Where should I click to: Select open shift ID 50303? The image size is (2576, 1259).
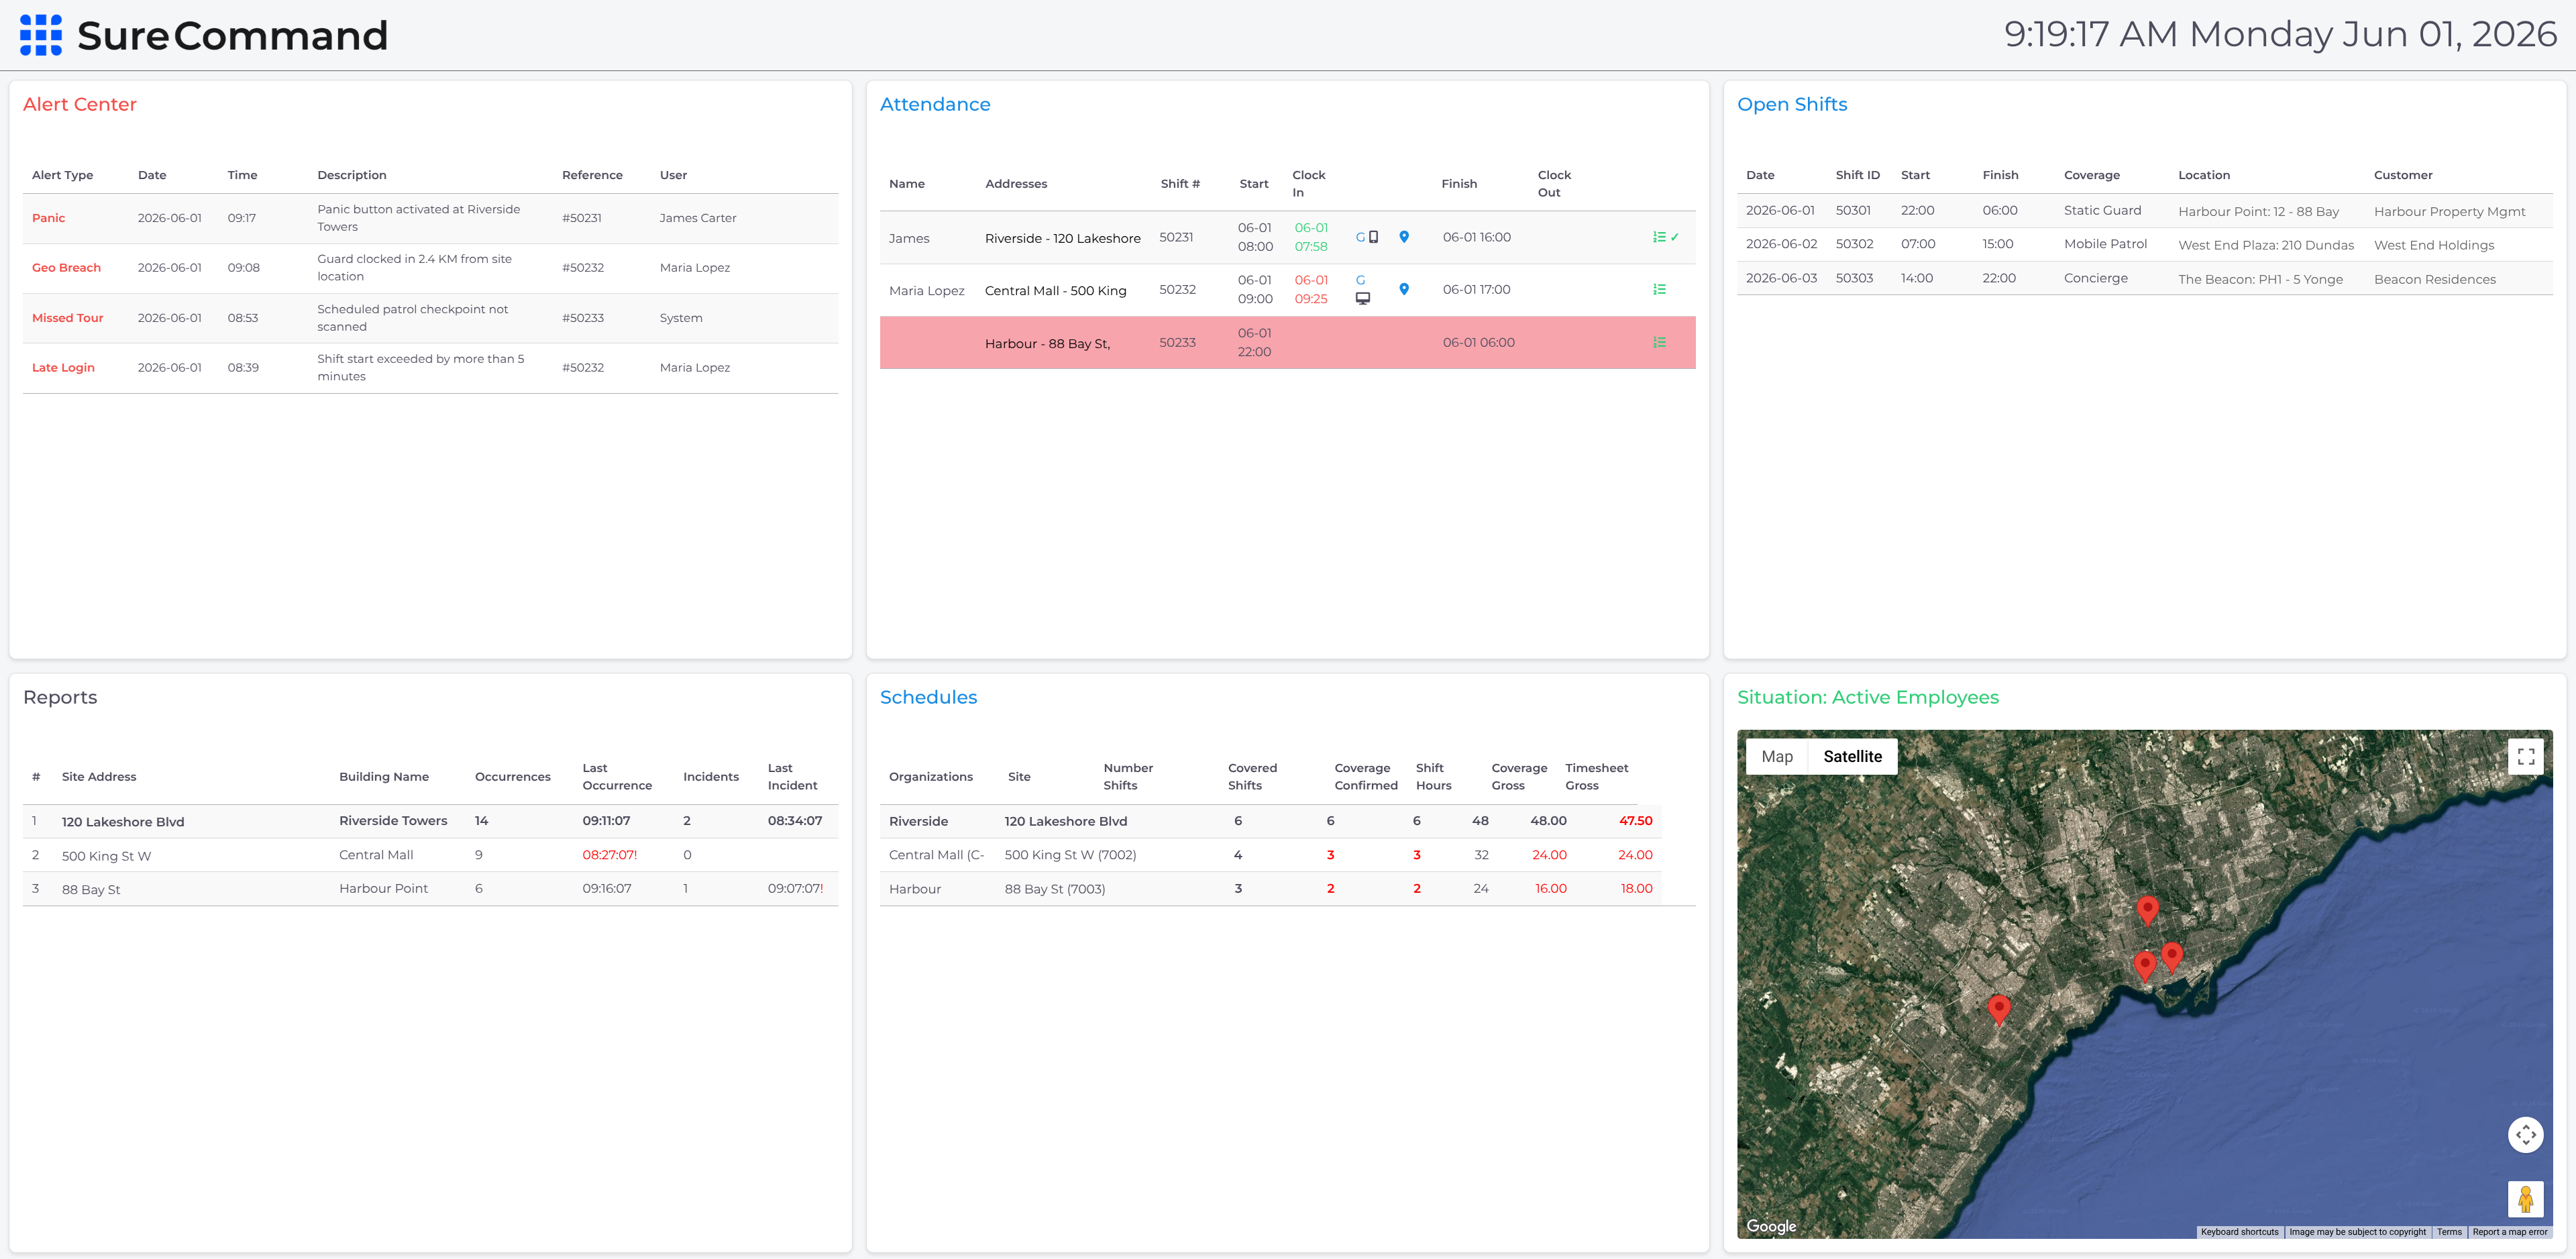[x=1854, y=278]
